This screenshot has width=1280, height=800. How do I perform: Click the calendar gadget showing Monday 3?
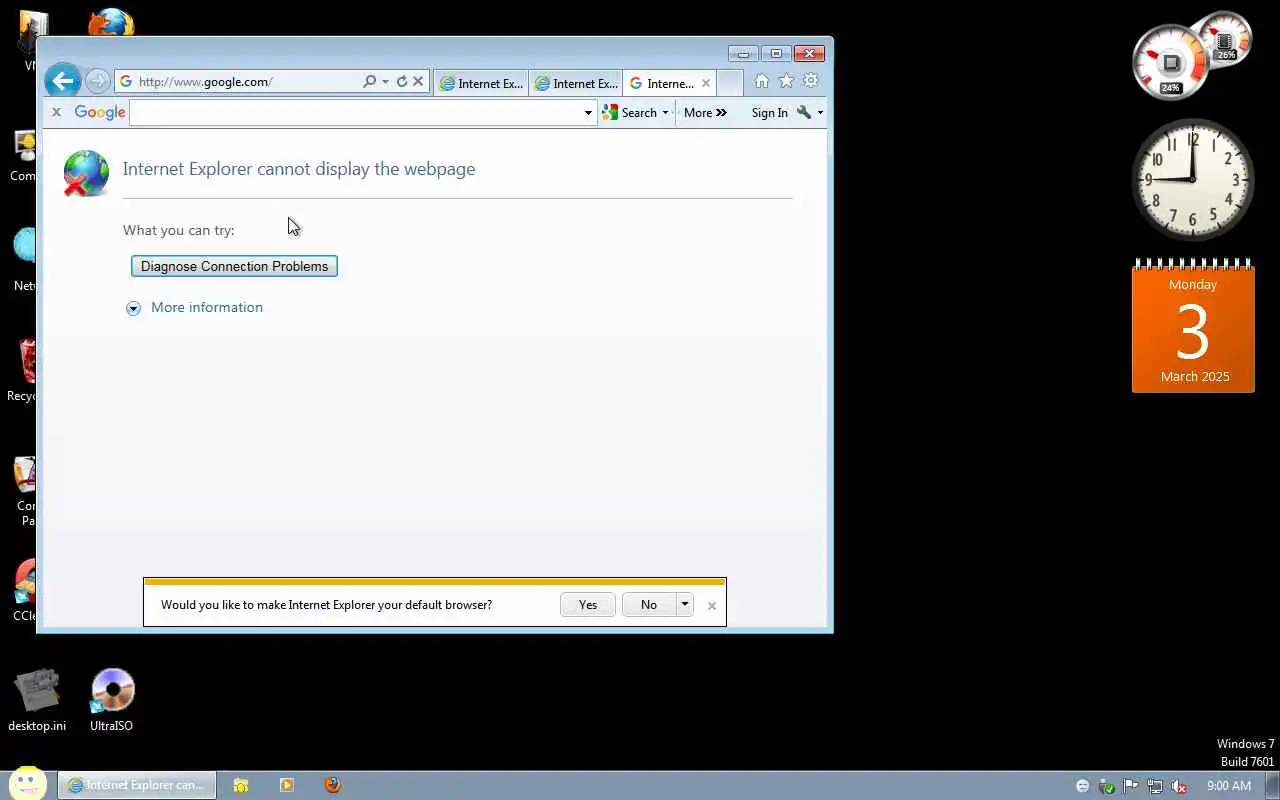[x=1193, y=326]
